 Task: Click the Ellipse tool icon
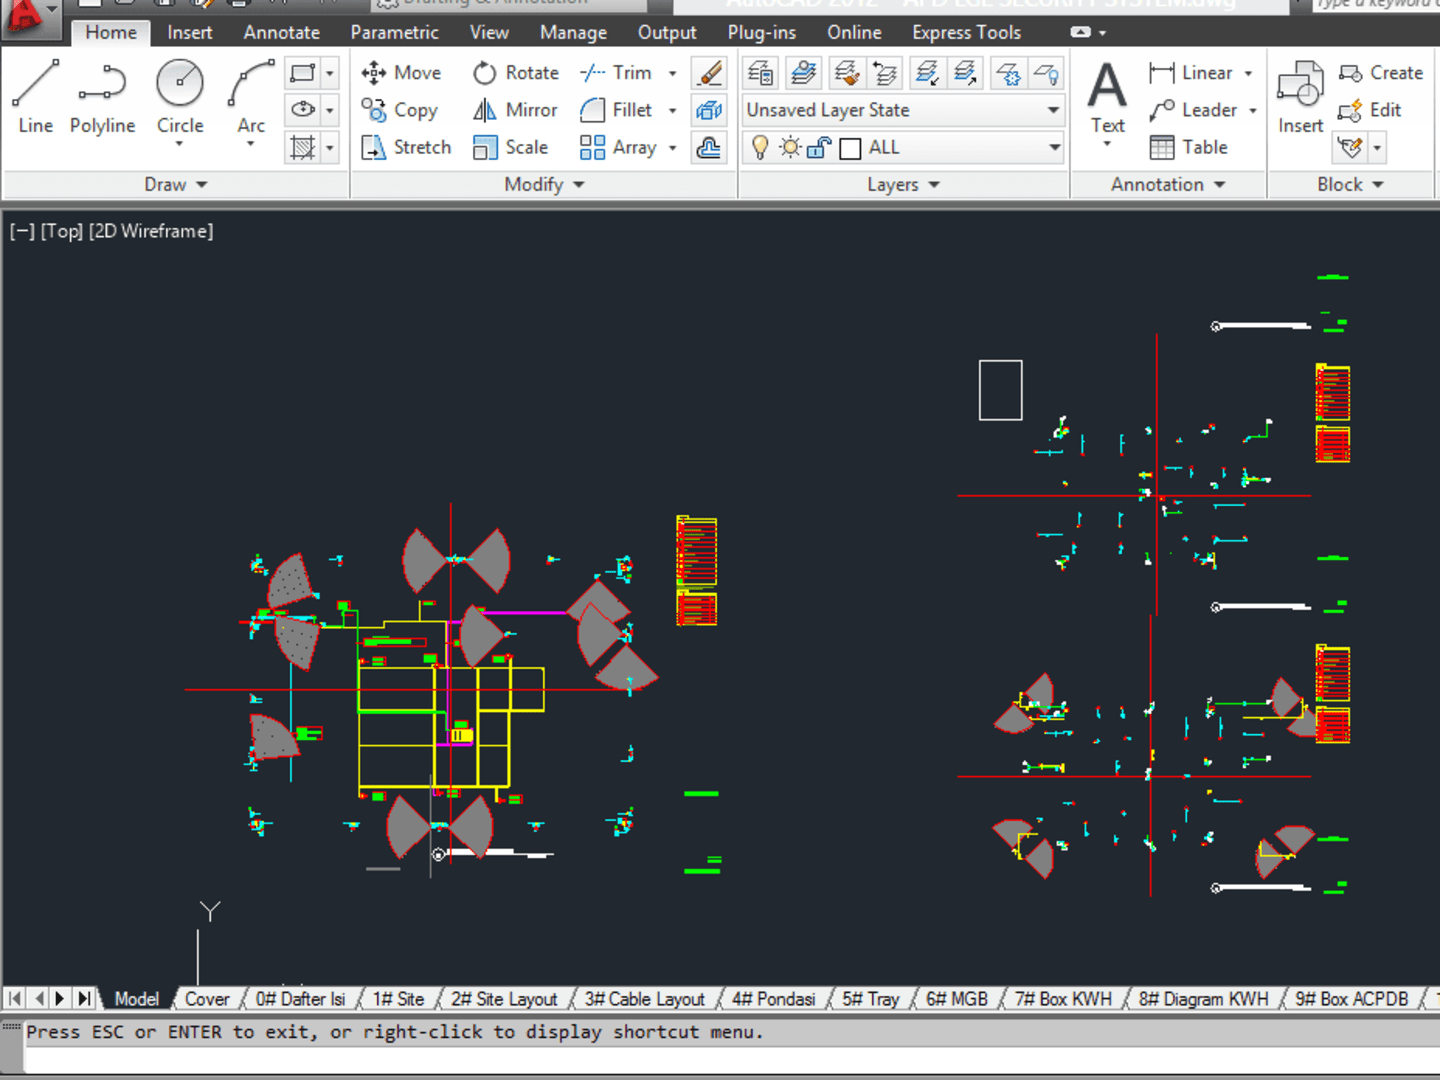tap(302, 110)
